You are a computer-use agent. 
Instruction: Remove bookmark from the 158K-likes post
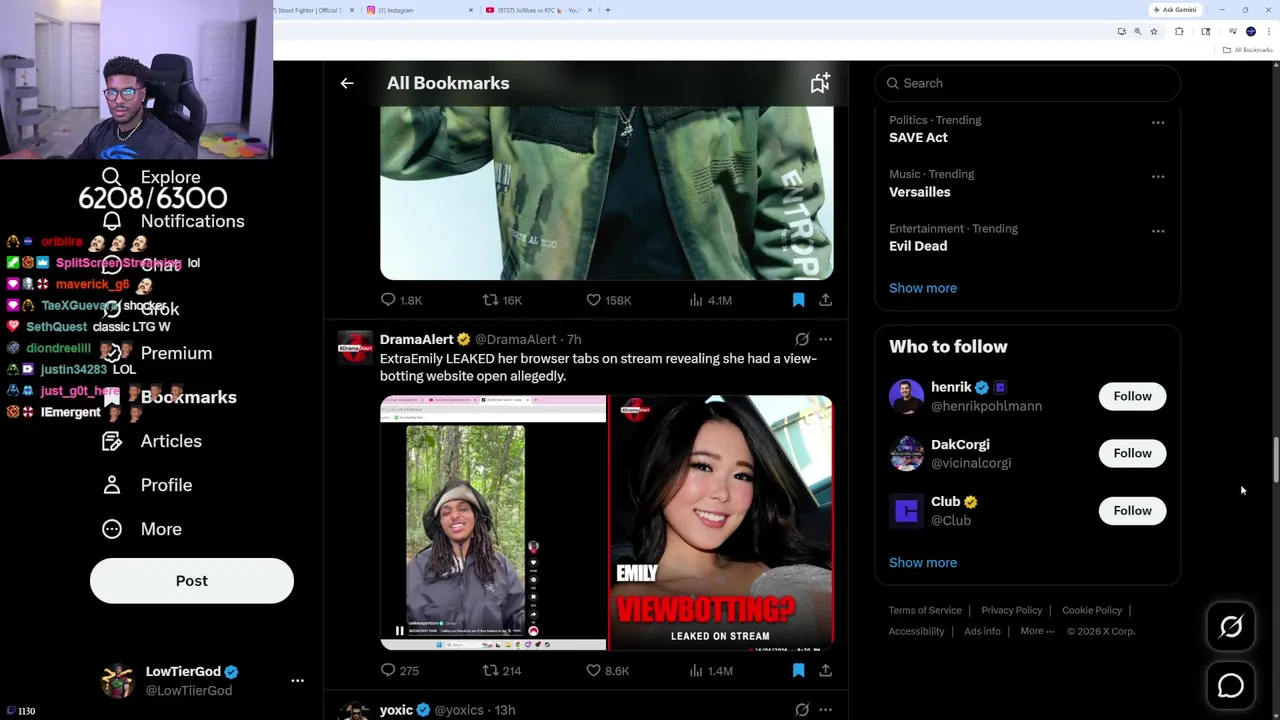798,300
